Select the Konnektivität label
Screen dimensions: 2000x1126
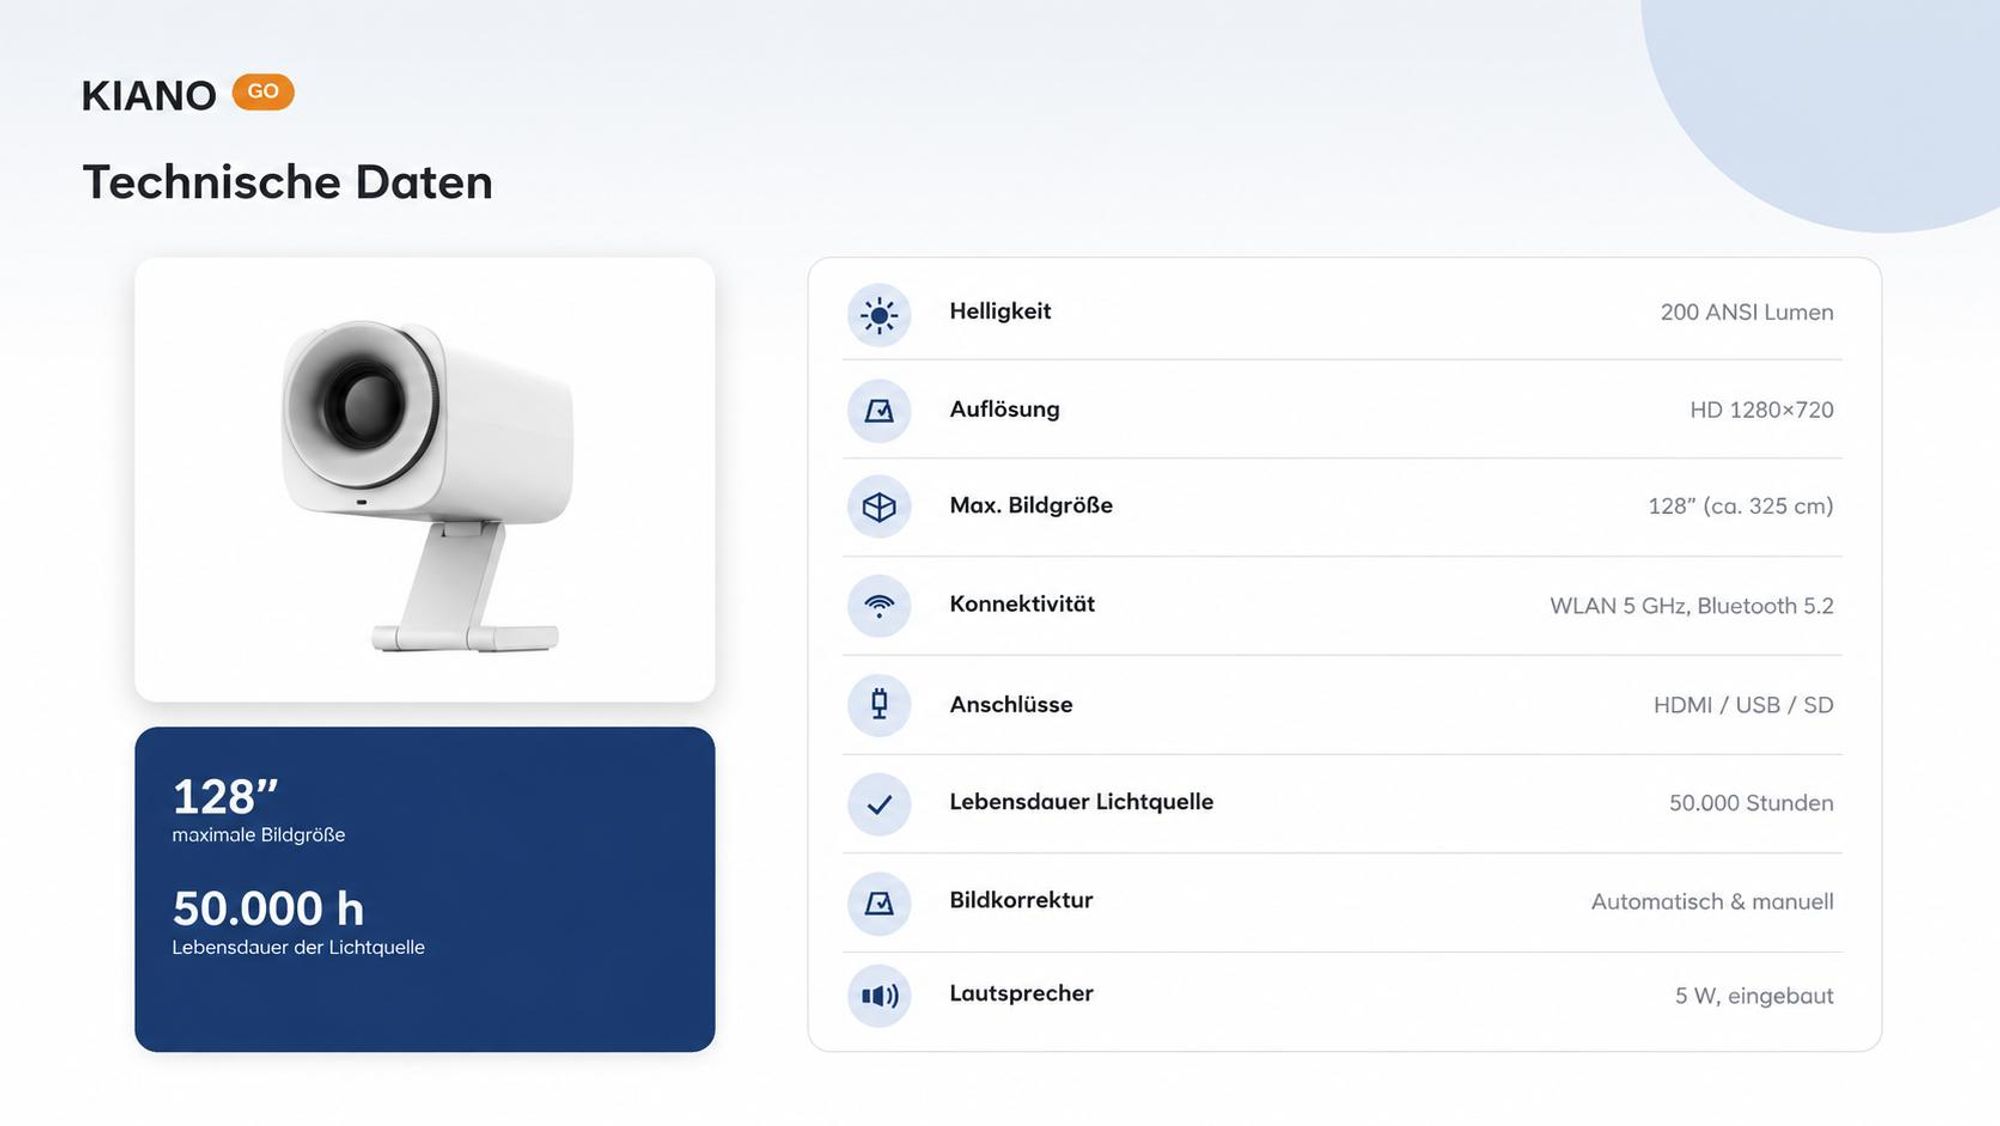[1022, 604]
